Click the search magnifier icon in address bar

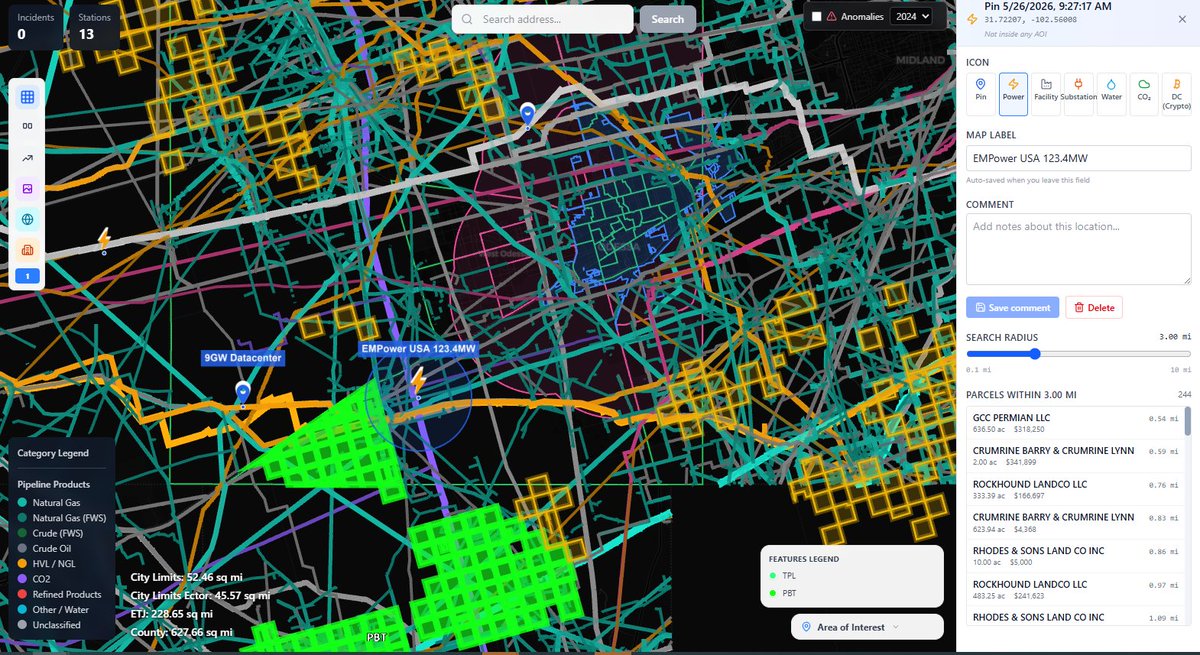pyautogui.click(x=467, y=19)
